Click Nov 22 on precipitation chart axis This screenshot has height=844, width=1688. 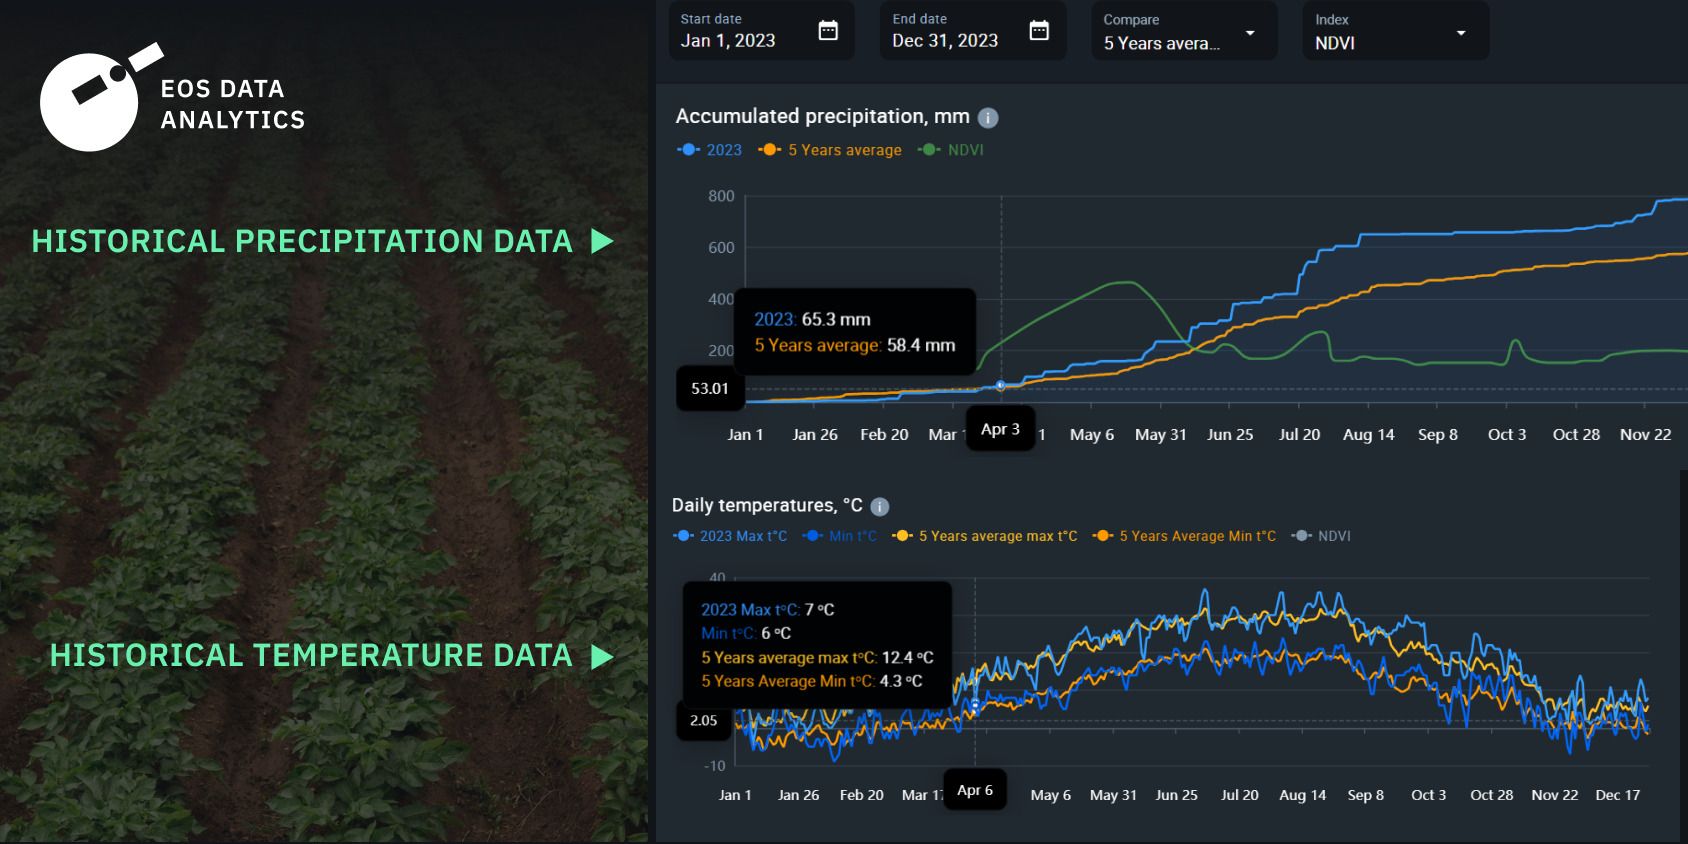[x=1645, y=435]
